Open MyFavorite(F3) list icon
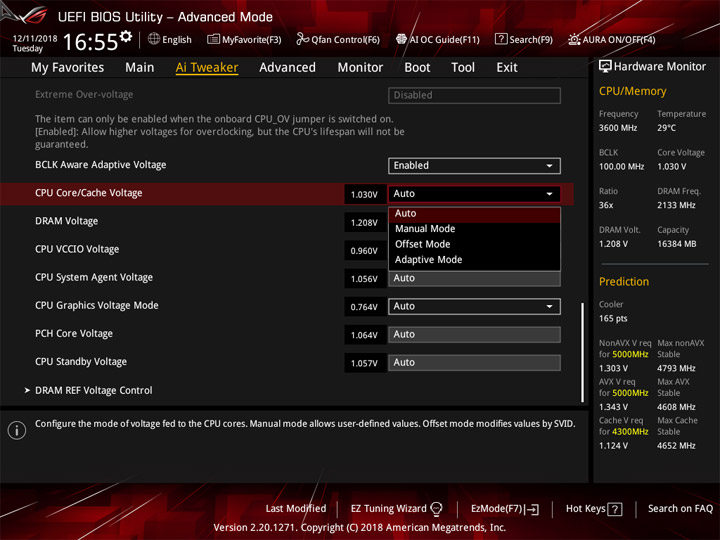The image size is (720, 540). pyautogui.click(x=213, y=39)
